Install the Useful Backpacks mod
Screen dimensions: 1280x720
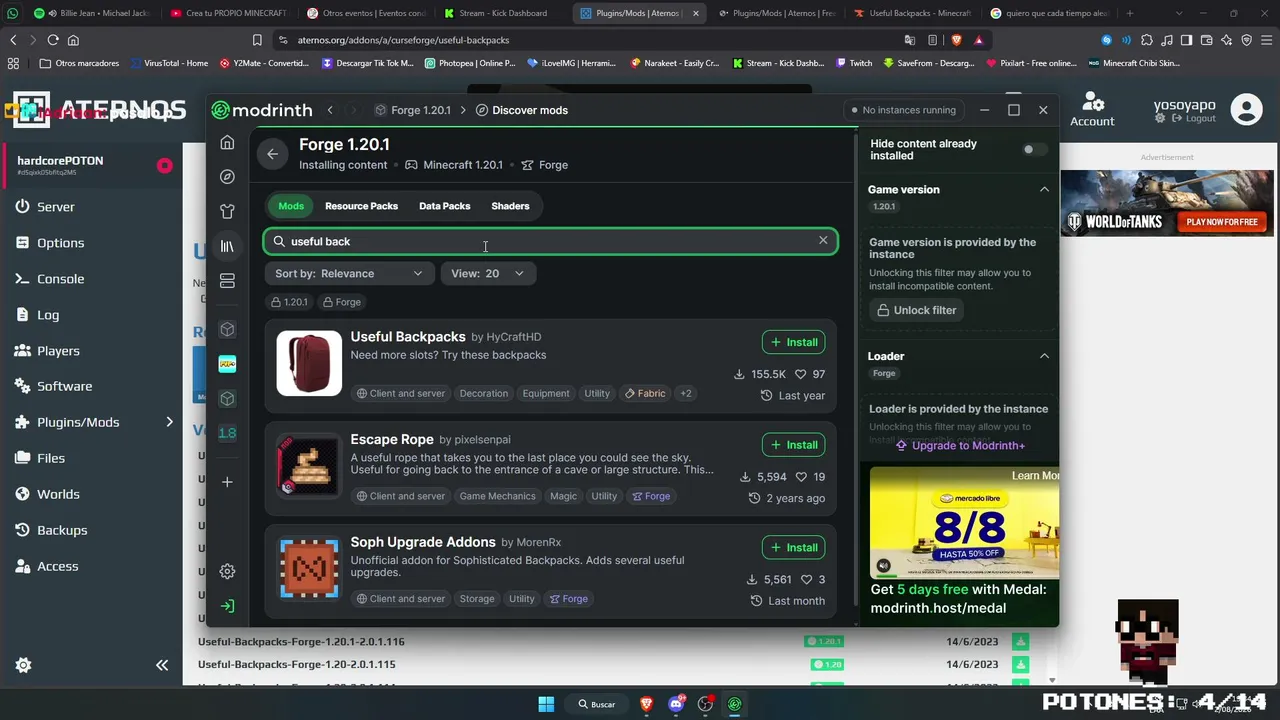pyautogui.click(x=793, y=342)
